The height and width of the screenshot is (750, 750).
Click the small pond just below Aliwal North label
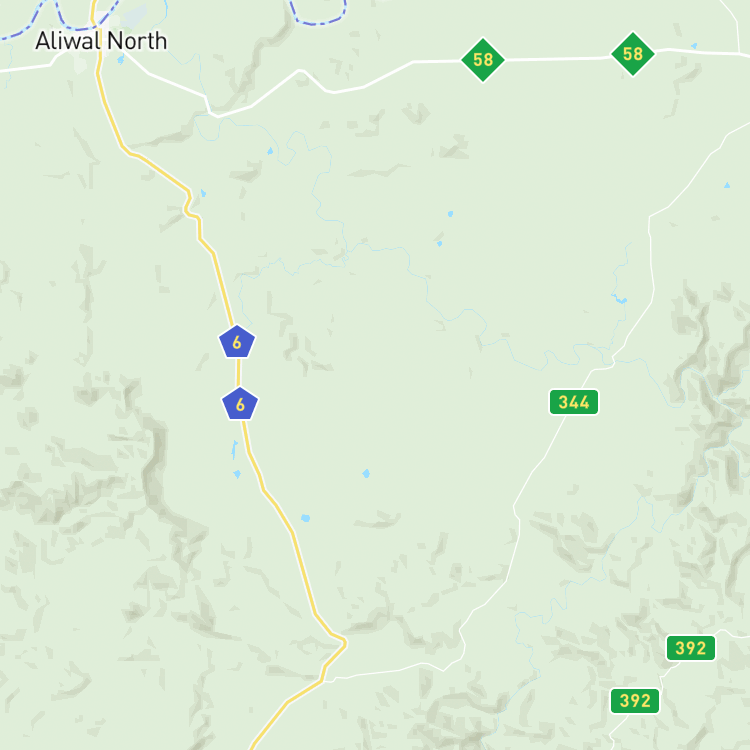pyautogui.click(x=121, y=59)
